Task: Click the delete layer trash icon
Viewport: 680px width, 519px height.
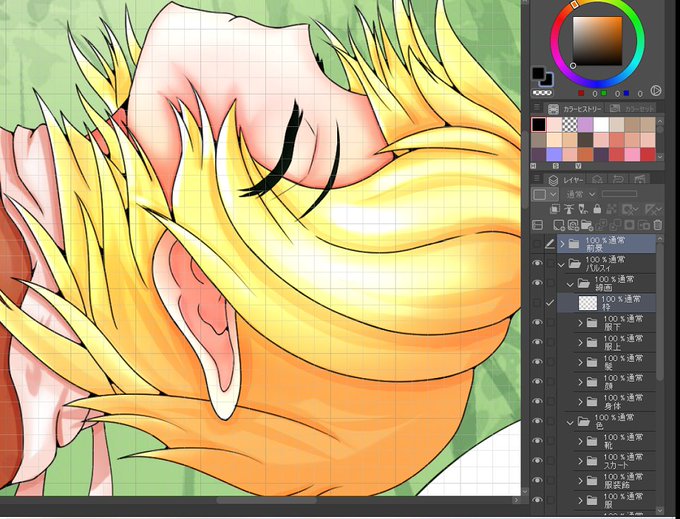Action: (658, 225)
